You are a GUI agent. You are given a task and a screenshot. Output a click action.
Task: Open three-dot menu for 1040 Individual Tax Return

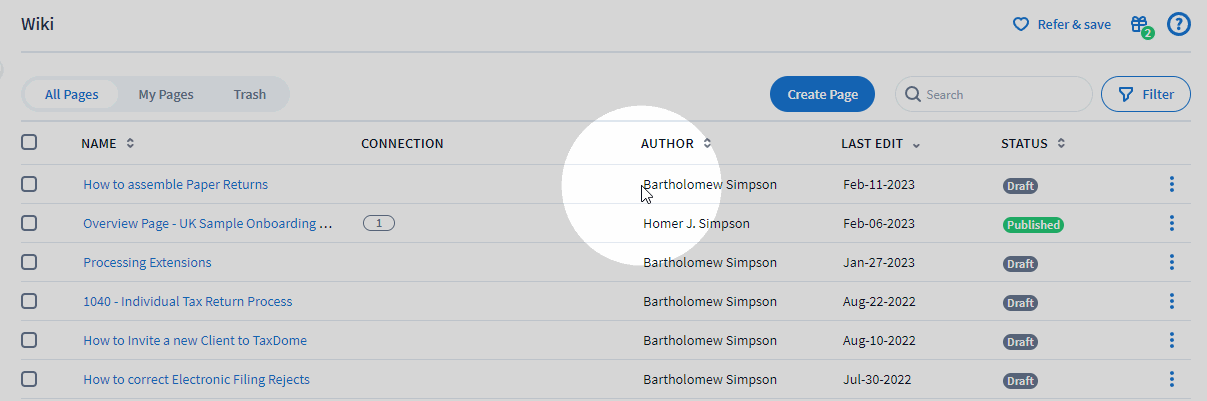pyautogui.click(x=1171, y=302)
